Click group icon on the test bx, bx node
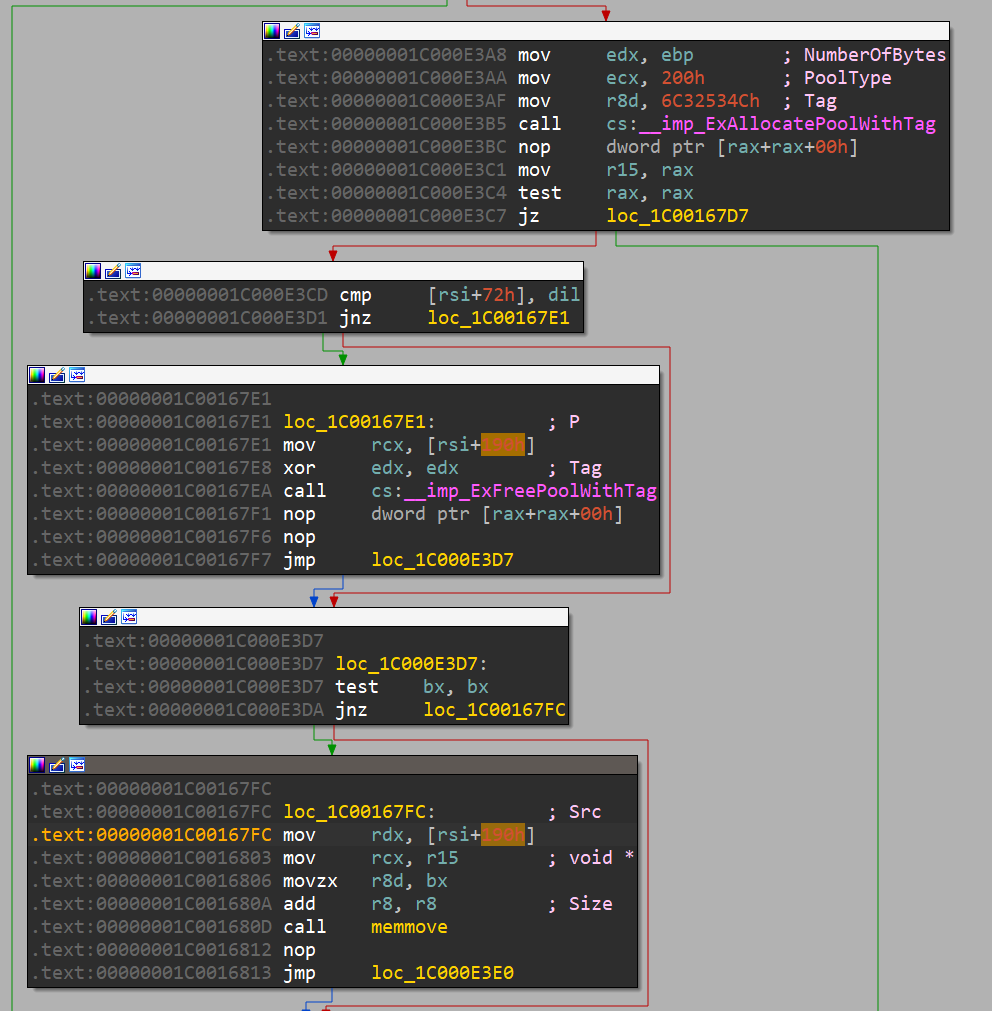This screenshot has width=992, height=1011. click(x=129, y=617)
